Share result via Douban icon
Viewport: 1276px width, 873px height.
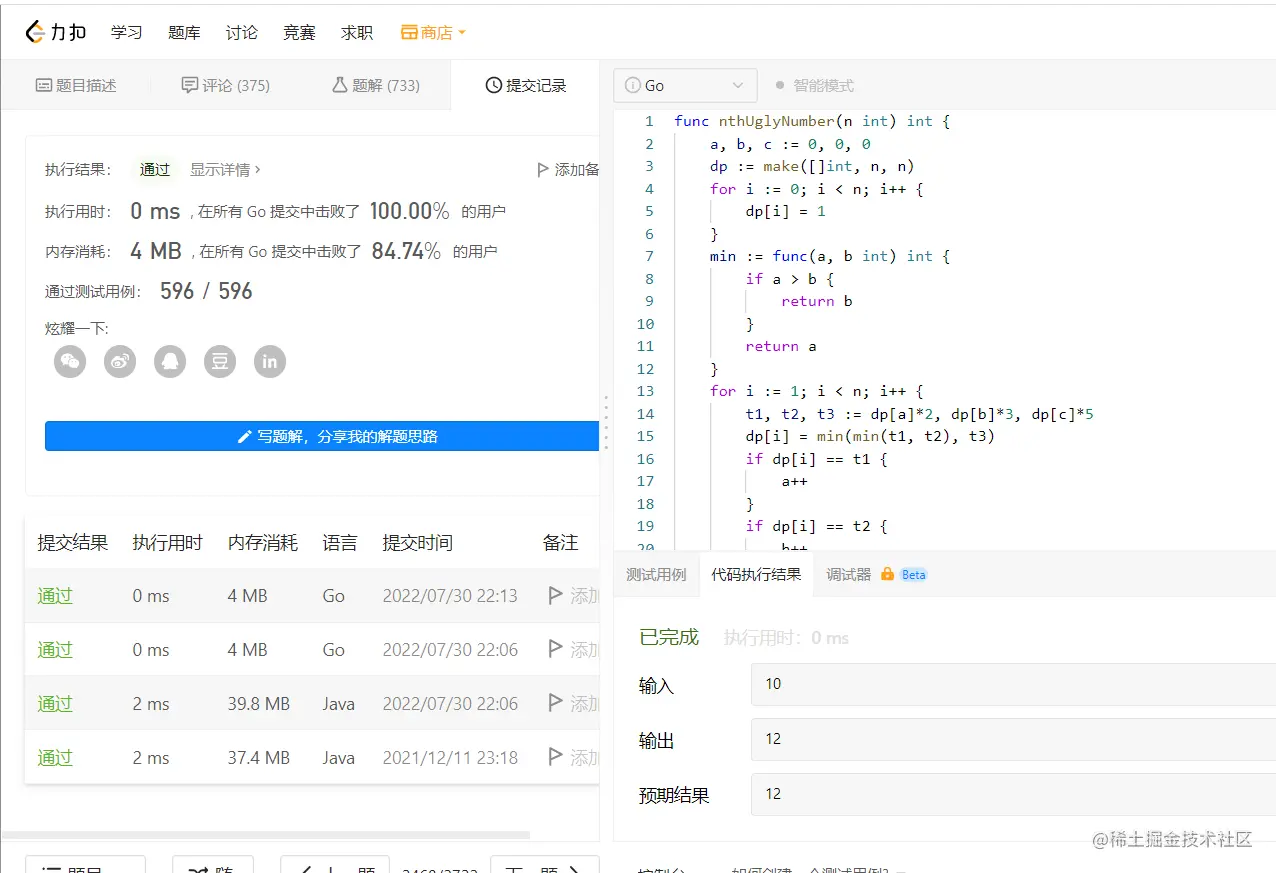pyautogui.click(x=220, y=361)
